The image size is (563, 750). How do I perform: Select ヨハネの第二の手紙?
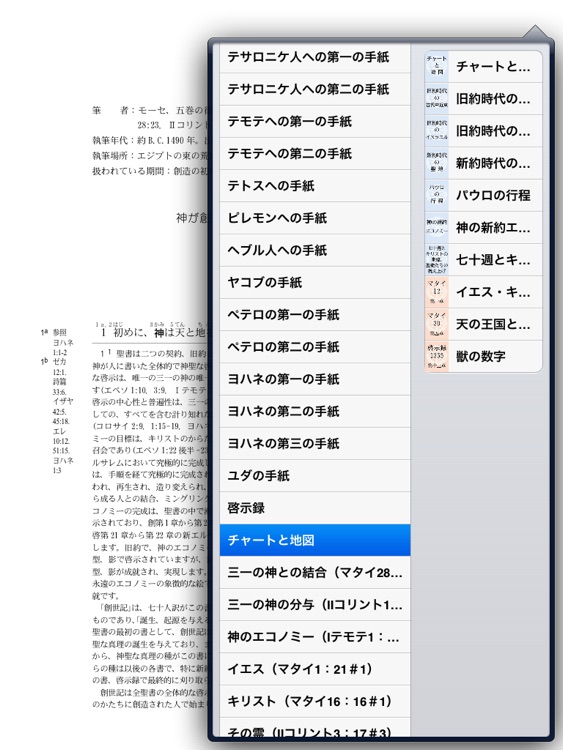315,411
